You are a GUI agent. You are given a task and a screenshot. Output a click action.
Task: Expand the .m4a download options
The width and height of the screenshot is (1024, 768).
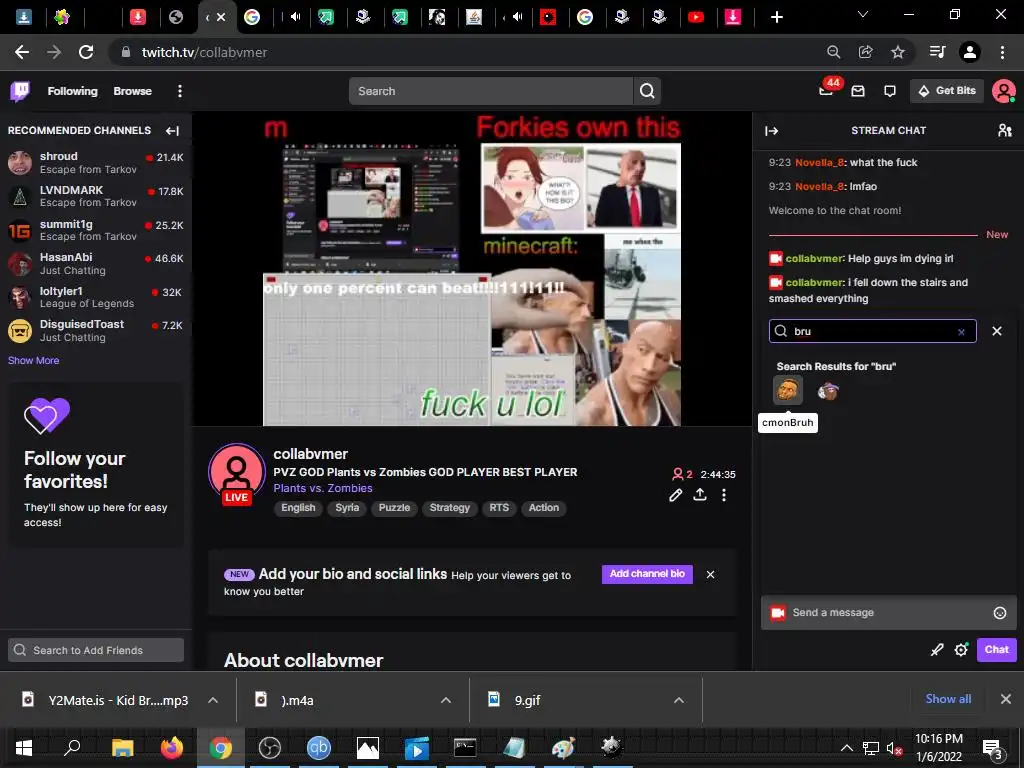[446, 700]
